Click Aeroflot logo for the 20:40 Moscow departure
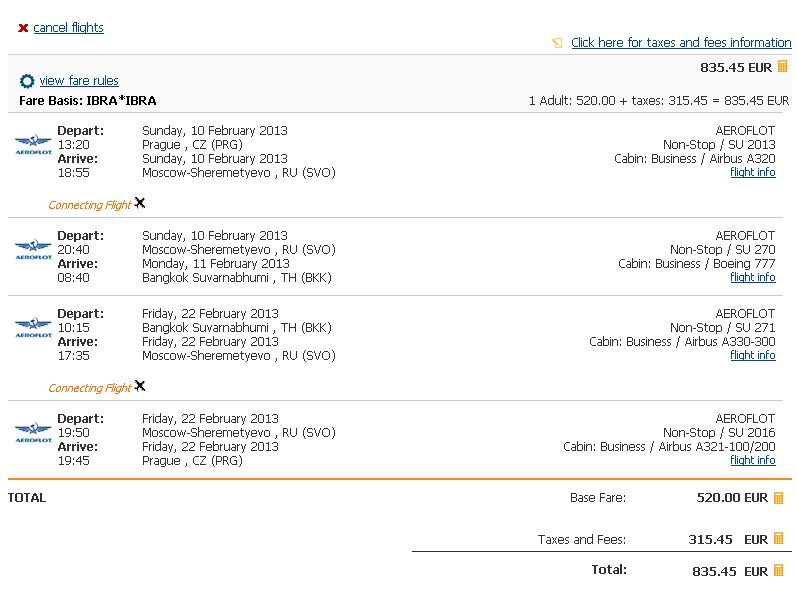This screenshot has height=591, width=797. 33,249
